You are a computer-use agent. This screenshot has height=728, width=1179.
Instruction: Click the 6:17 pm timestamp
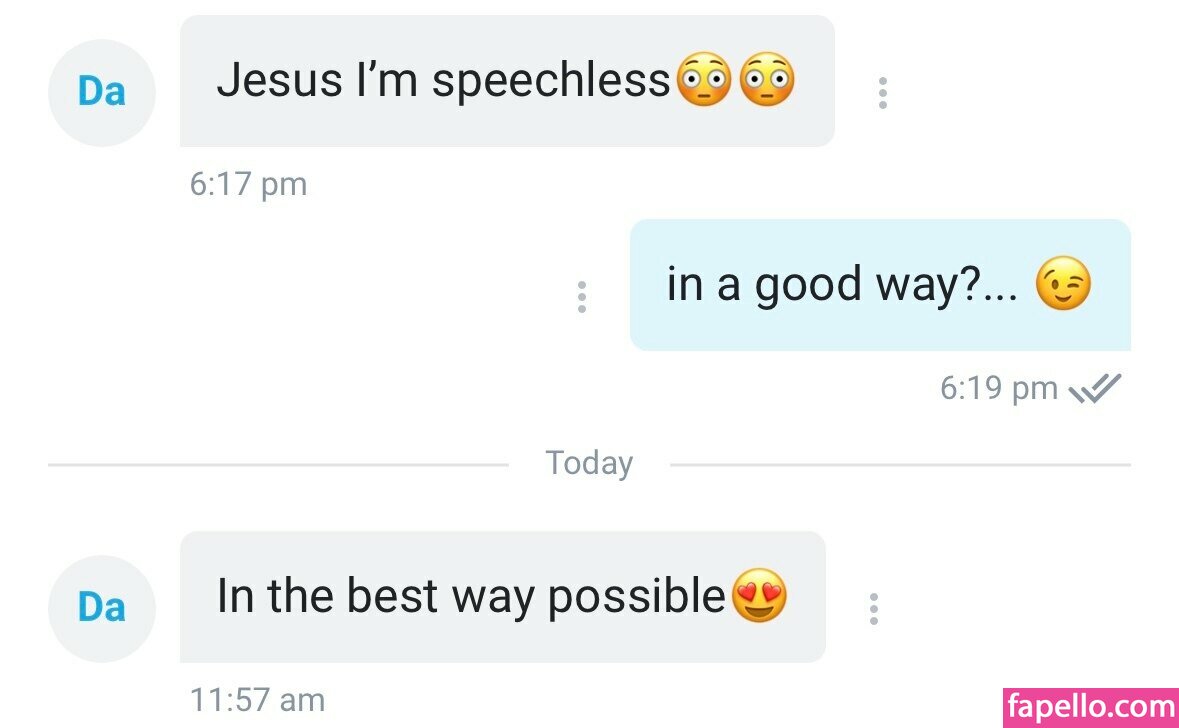248,185
